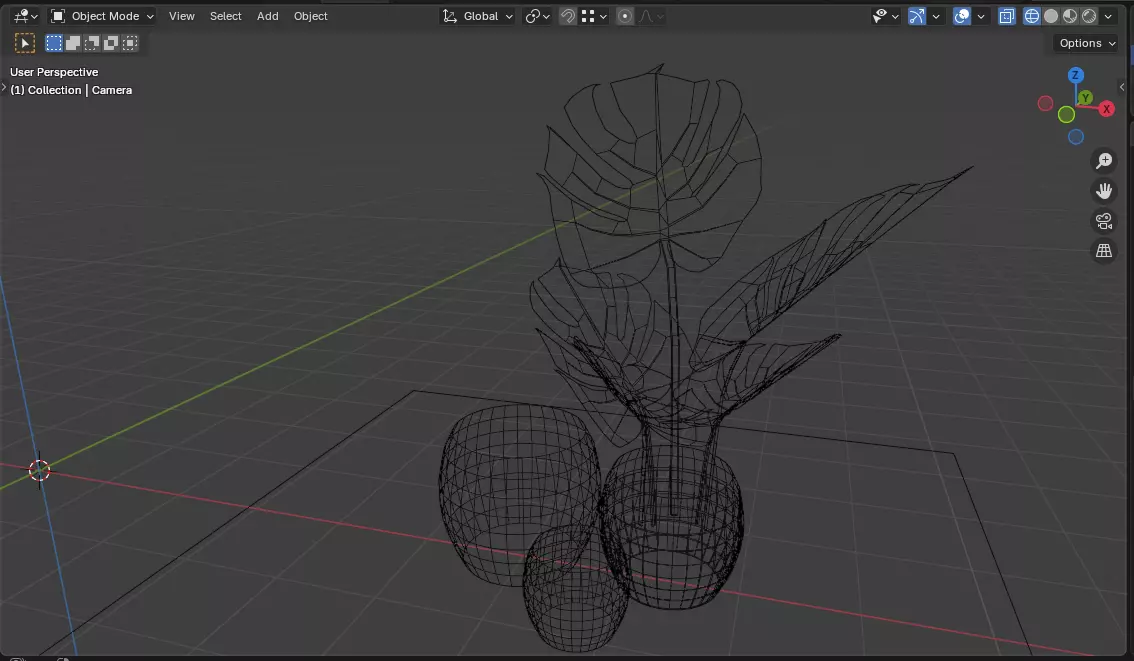Switch to Rendered viewport shading
Image resolution: width=1134 pixels, height=661 pixels.
(1088, 16)
